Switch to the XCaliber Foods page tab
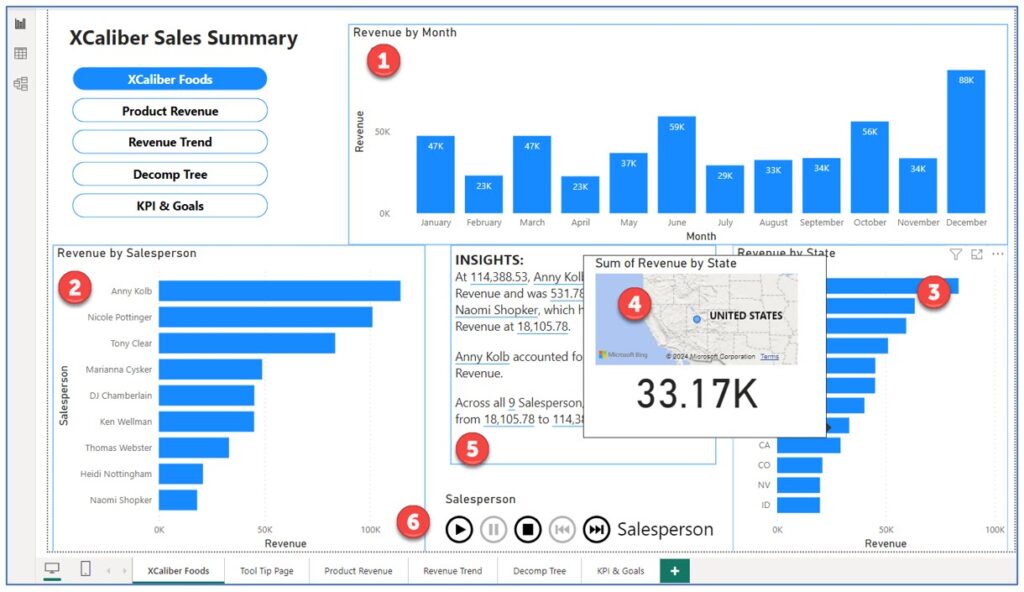Screen dimensions: 1024x592 coord(178,570)
